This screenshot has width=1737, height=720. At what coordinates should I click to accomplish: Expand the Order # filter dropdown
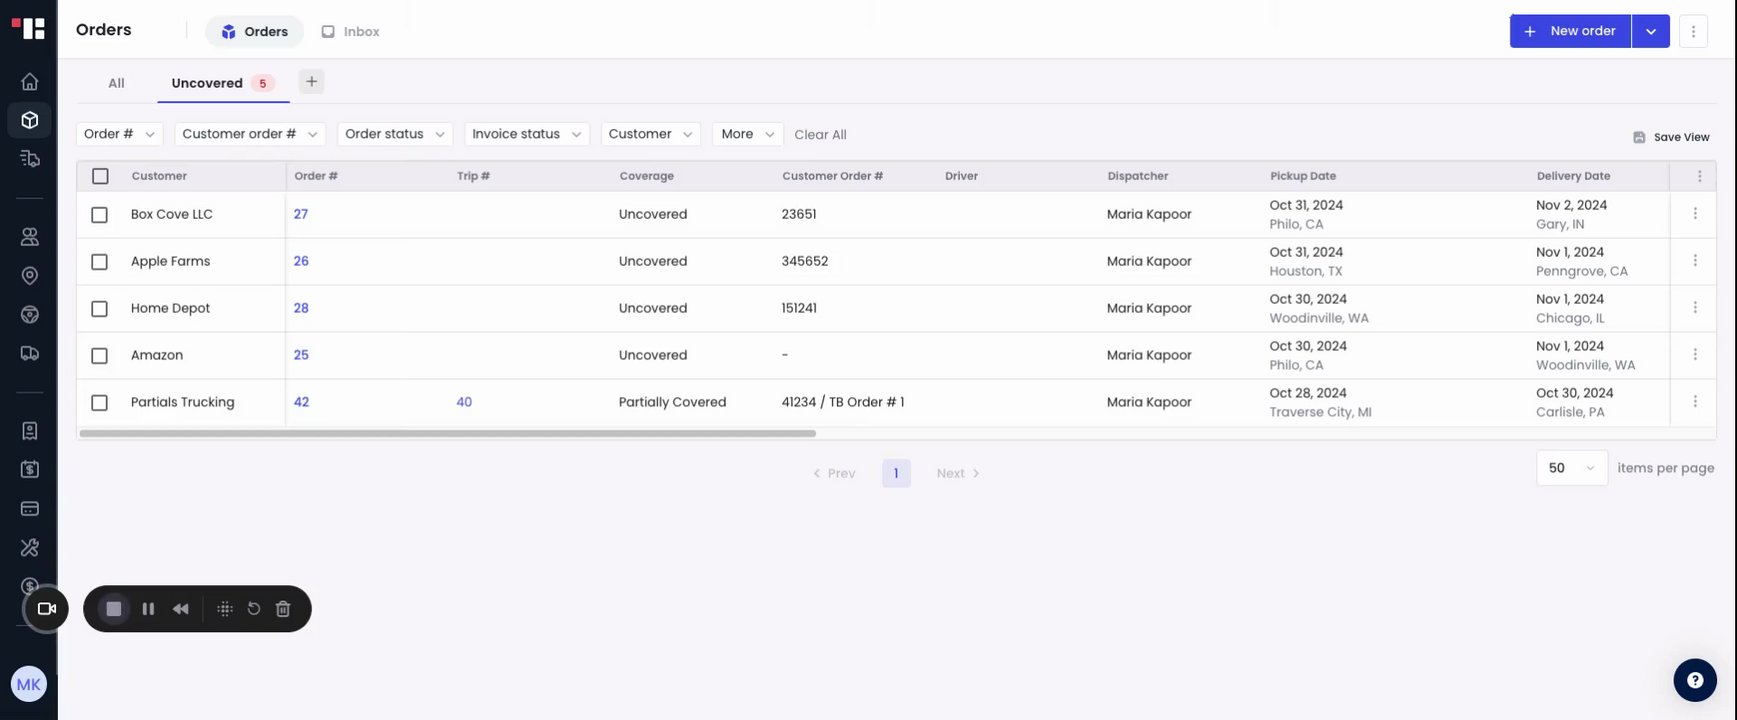[119, 134]
